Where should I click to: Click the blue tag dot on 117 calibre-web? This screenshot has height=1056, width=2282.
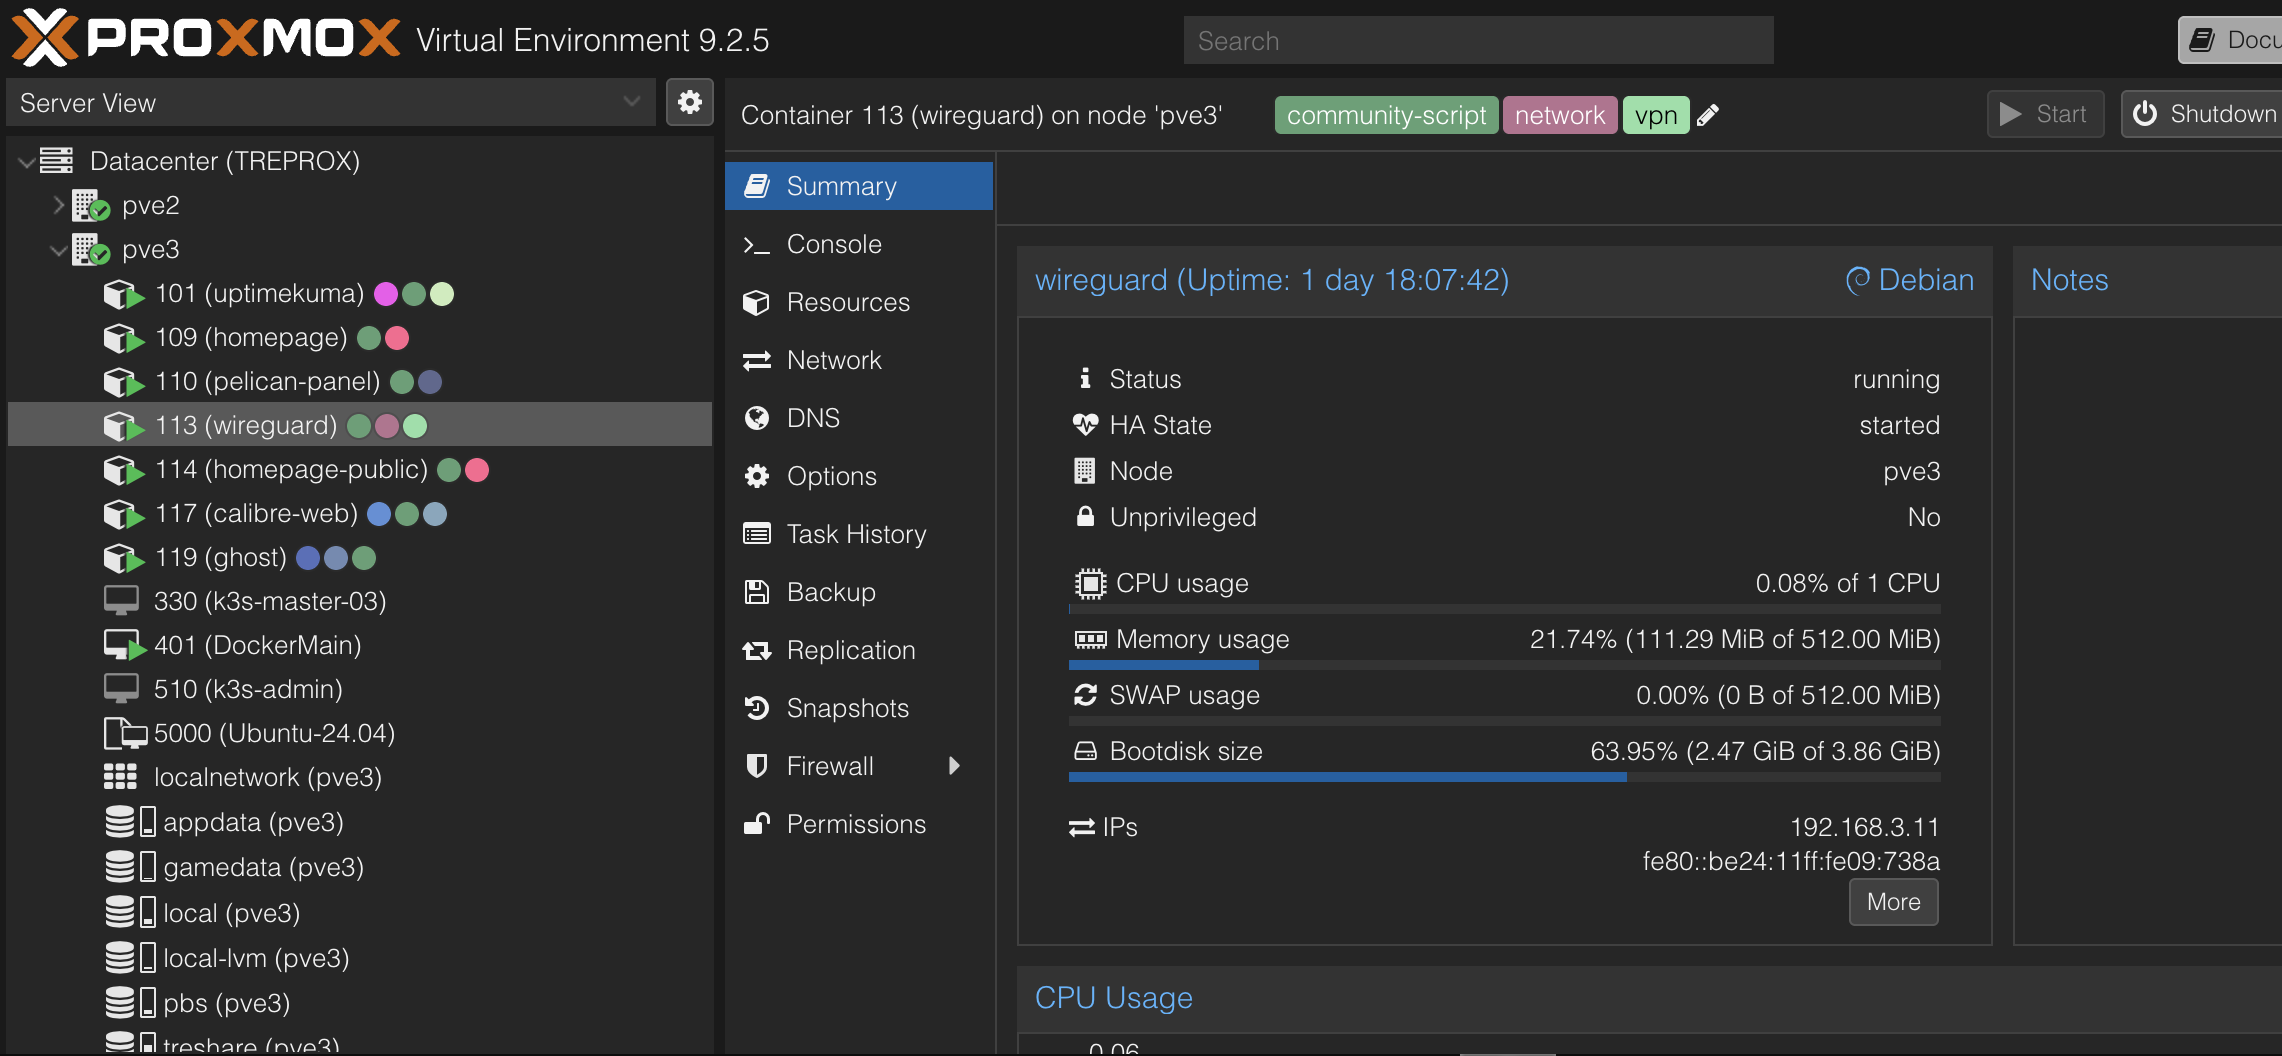coord(379,514)
